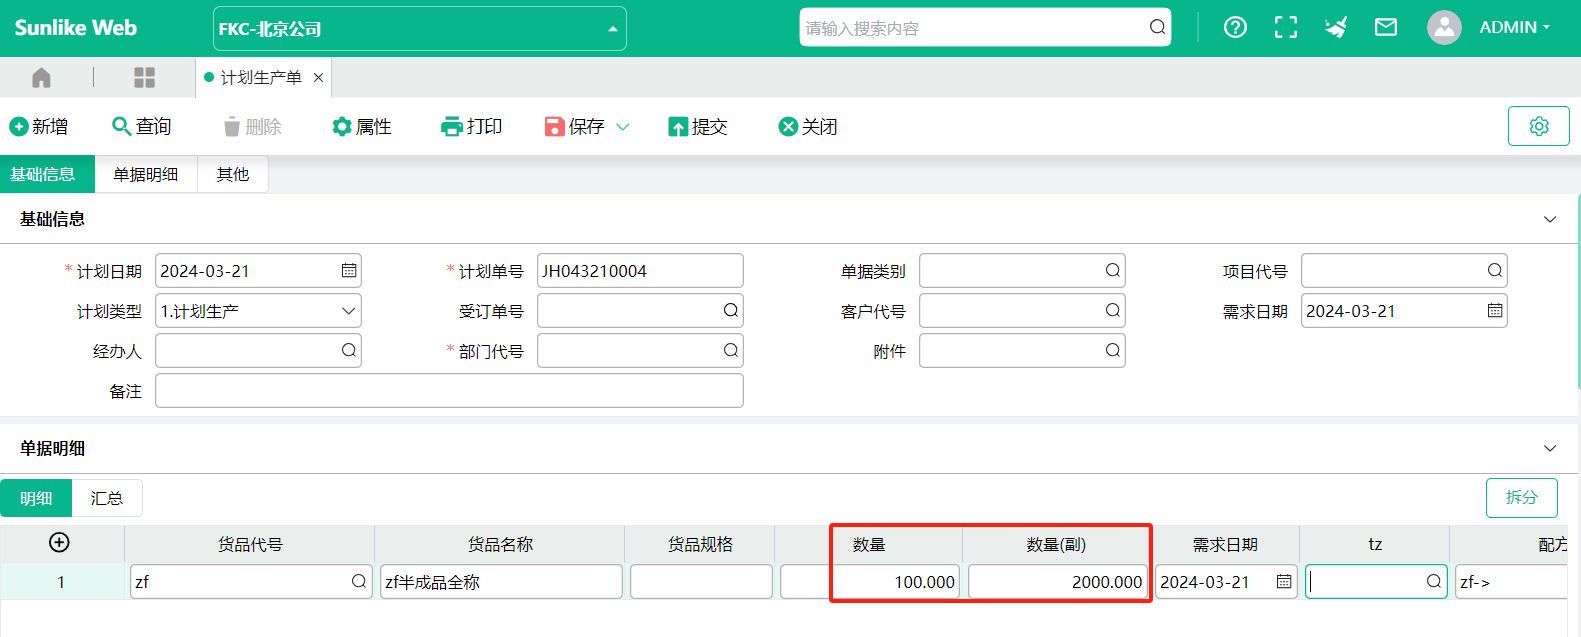Click search icon in 客户代号 field
Image resolution: width=1581 pixels, height=637 pixels.
(x=1112, y=311)
